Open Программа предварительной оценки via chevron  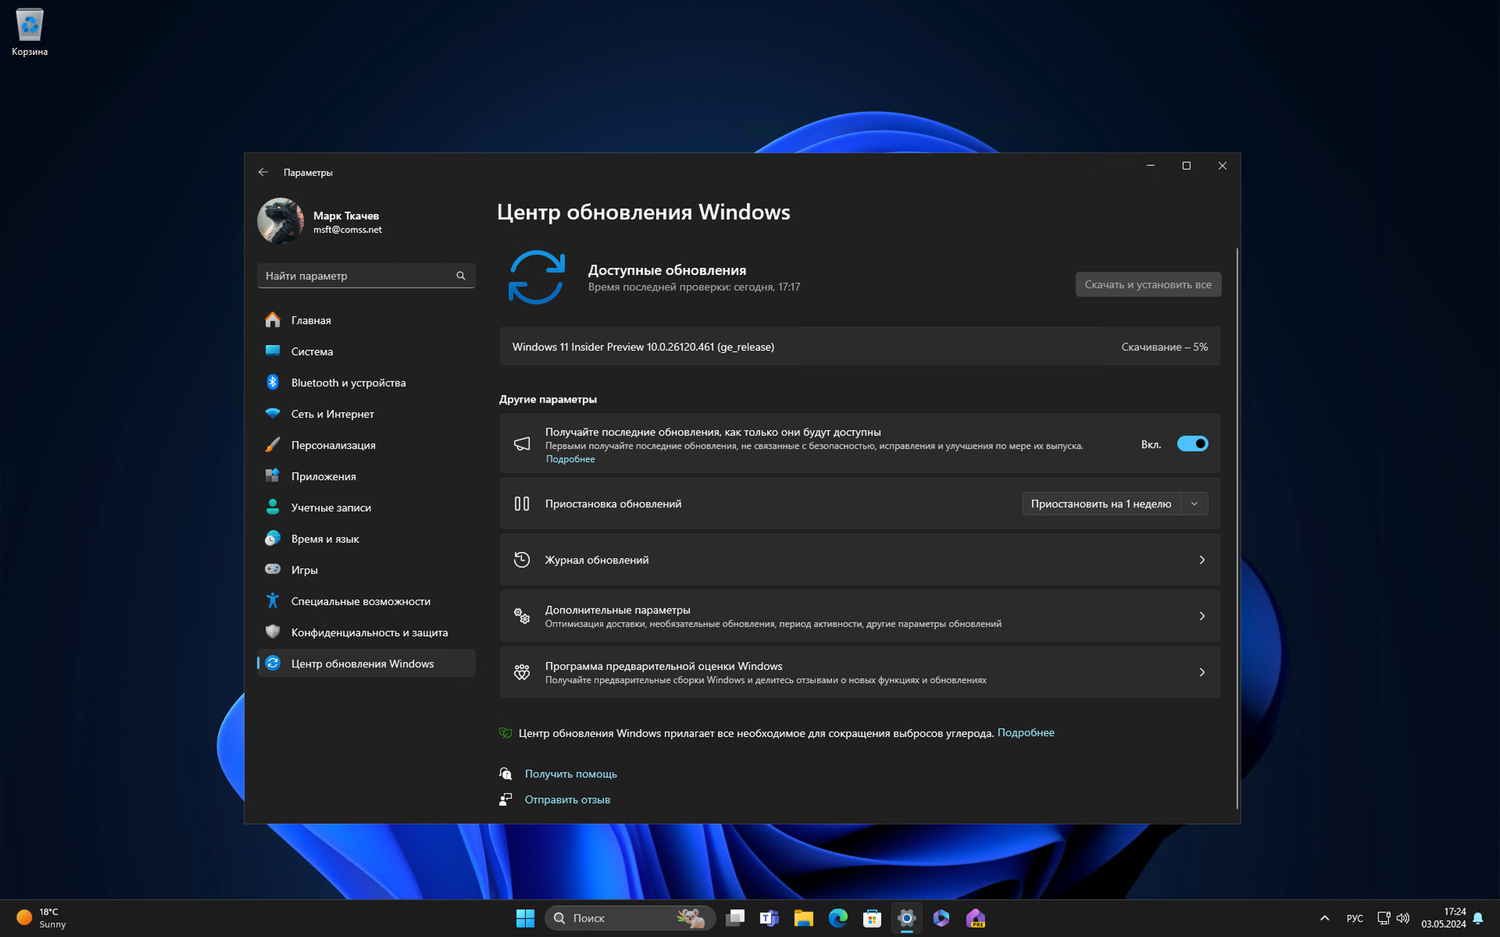1202,672
